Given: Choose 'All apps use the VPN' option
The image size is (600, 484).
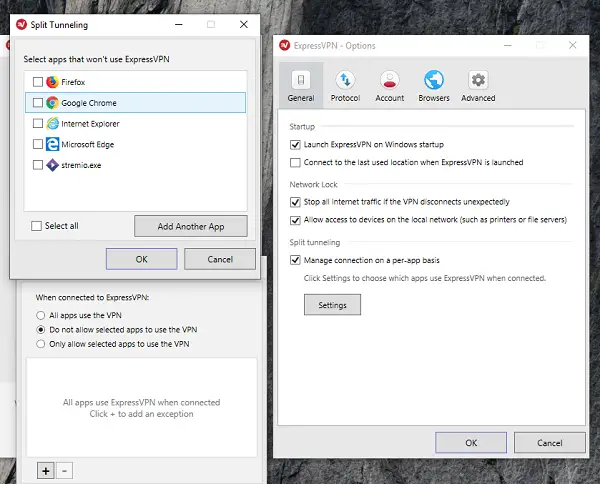Looking at the screenshot, I should 41,315.
